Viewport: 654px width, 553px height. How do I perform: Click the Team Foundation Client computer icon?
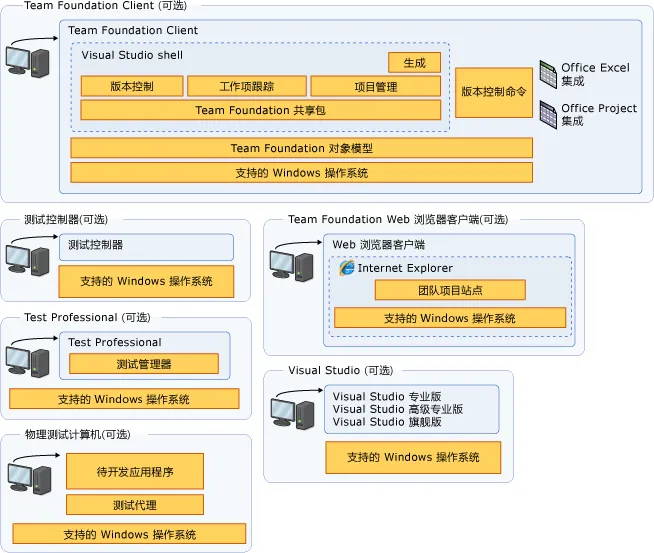pos(28,62)
